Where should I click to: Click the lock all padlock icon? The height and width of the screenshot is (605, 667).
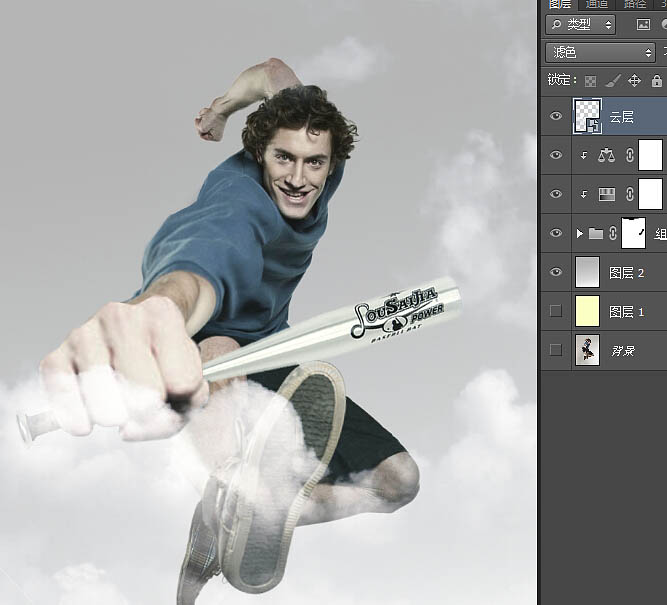[657, 80]
